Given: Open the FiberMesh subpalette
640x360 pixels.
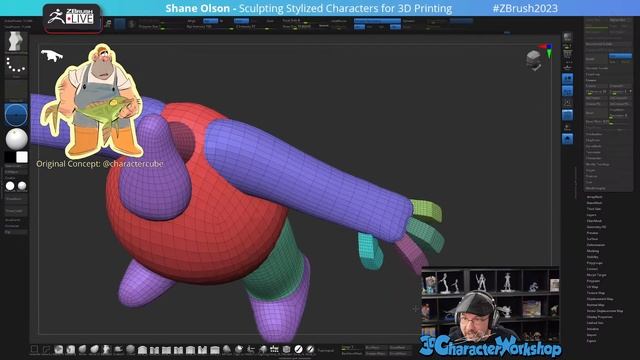Looking at the screenshot, I should [x=594, y=221].
